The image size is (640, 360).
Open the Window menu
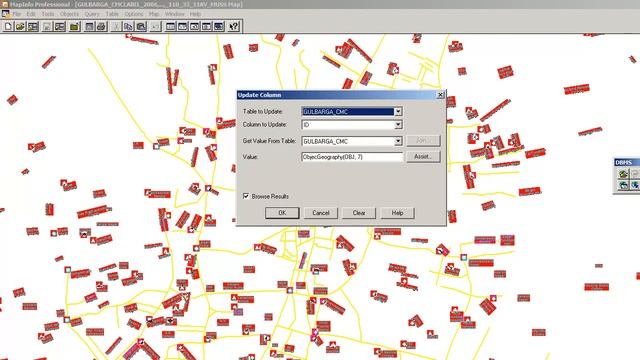[175, 14]
